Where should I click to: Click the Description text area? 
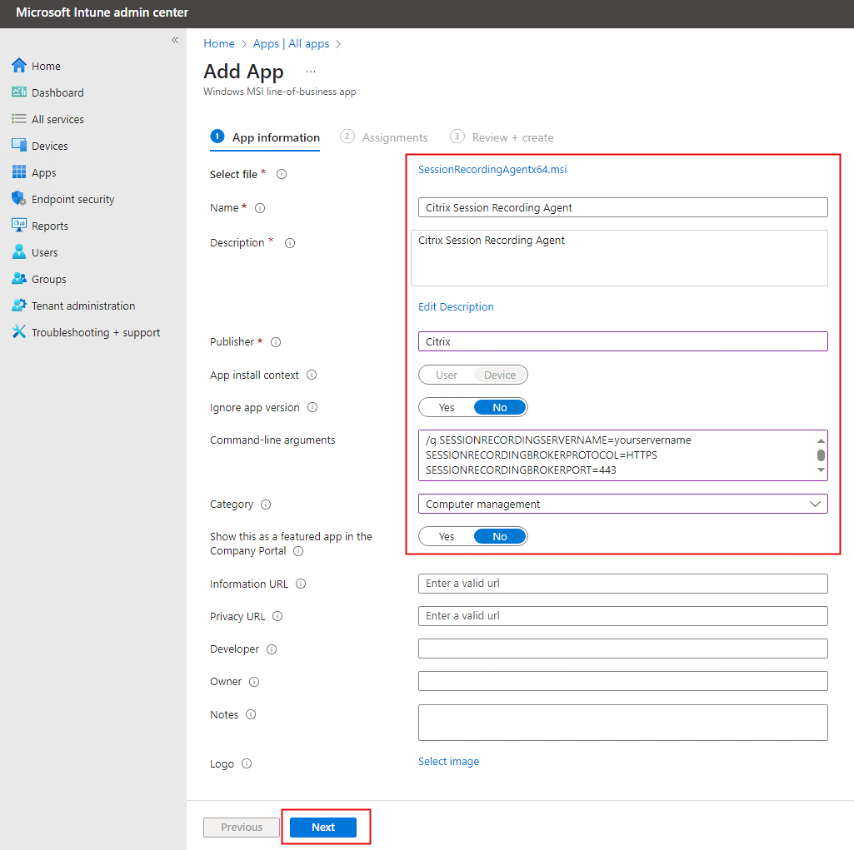619,258
